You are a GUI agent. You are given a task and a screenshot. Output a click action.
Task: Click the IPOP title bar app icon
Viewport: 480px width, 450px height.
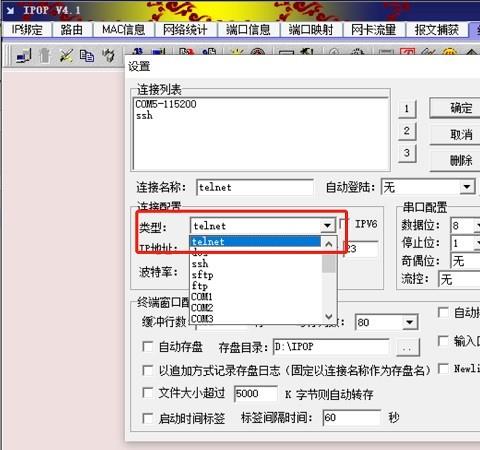10,10
